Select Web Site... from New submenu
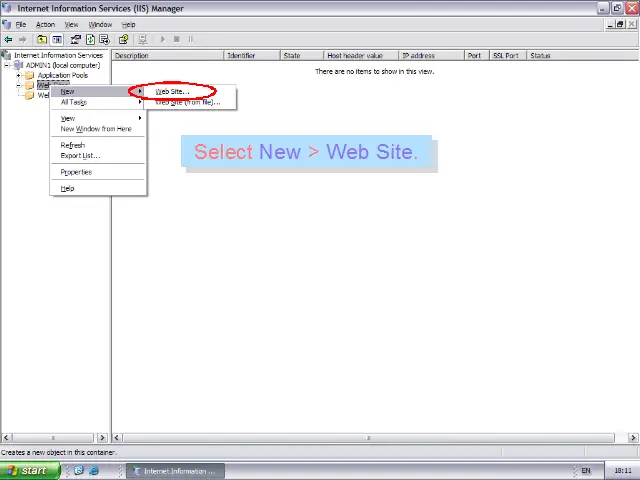This screenshot has width=640, height=480. tap(190, 92)
